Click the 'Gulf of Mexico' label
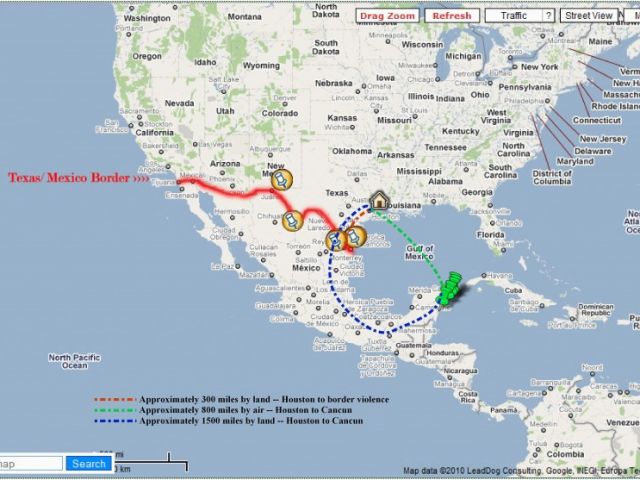 (x=419, y=252)
